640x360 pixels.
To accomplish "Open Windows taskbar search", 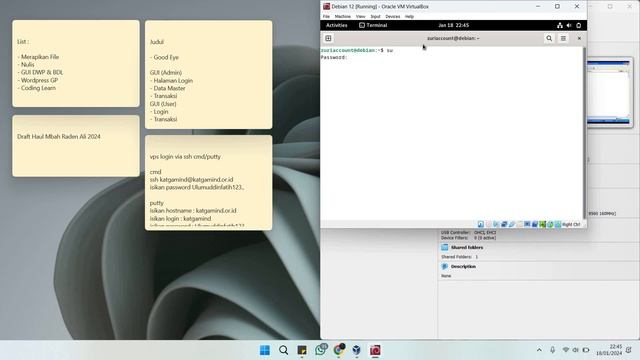I will (x=283, y=350).
